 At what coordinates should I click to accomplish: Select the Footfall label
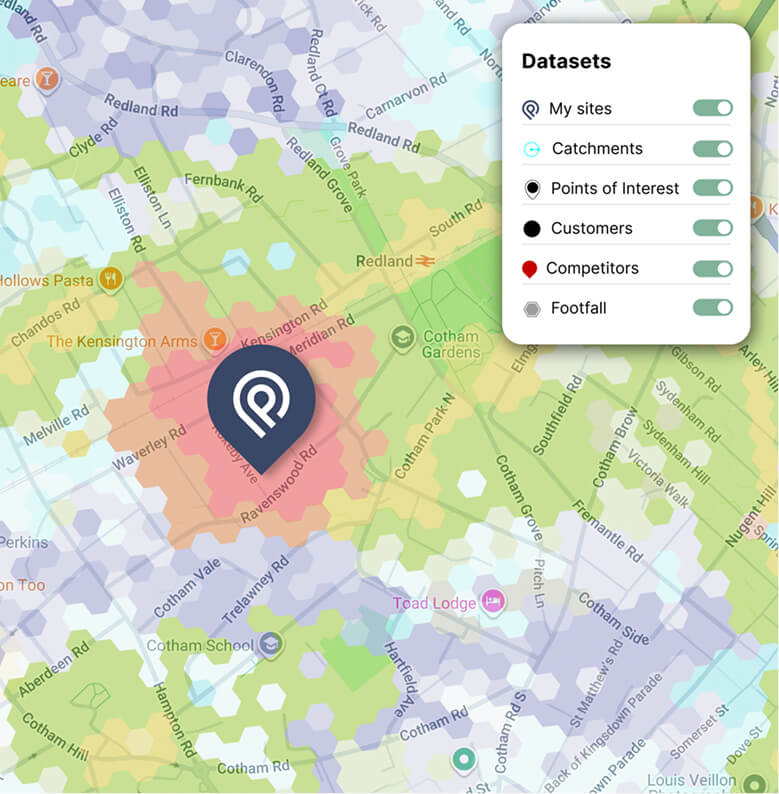coord(578,308)
